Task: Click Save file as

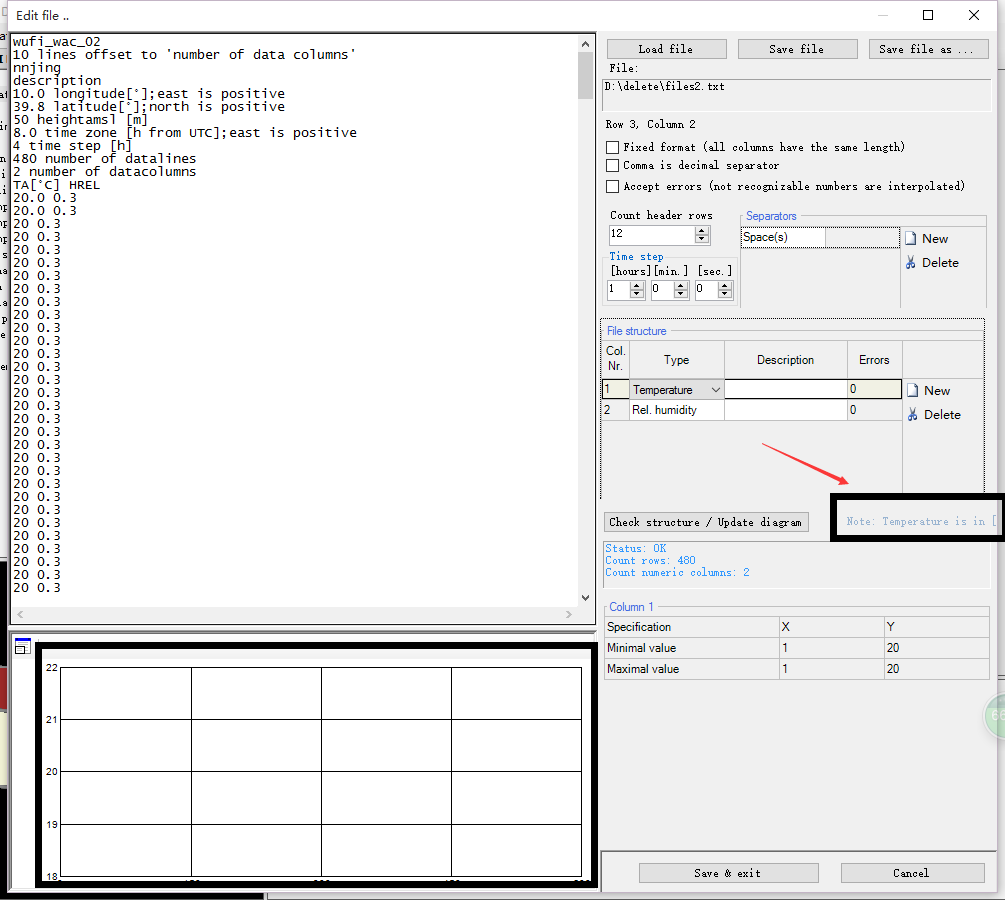Action: 928,48
